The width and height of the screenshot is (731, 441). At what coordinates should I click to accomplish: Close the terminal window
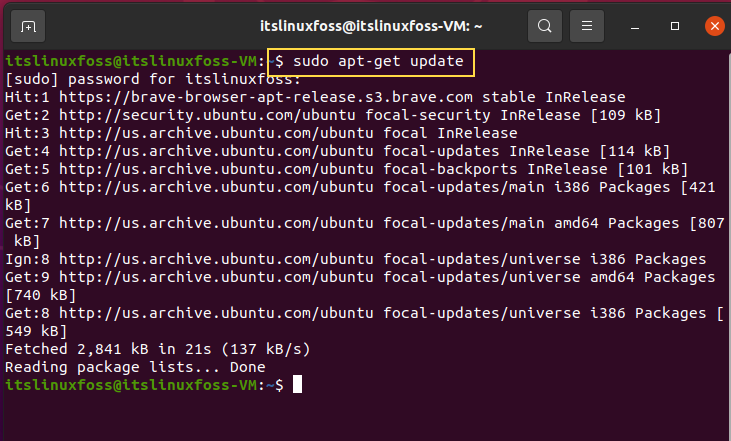715,26
